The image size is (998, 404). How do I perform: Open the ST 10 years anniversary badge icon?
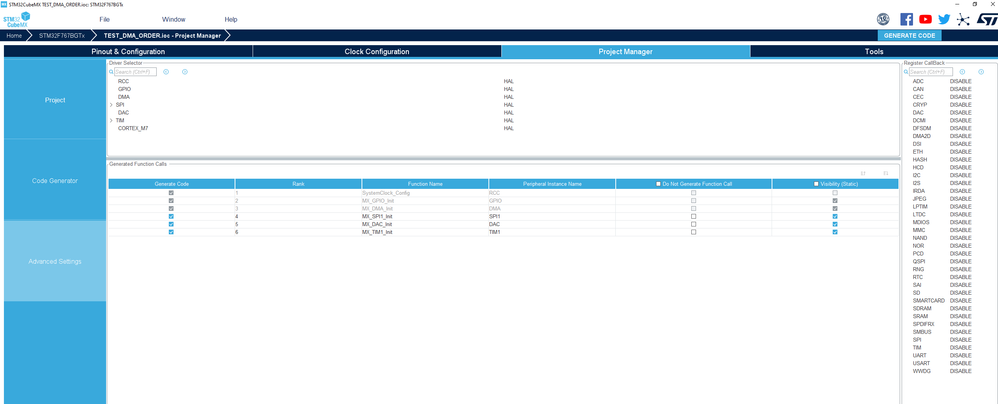883,19
